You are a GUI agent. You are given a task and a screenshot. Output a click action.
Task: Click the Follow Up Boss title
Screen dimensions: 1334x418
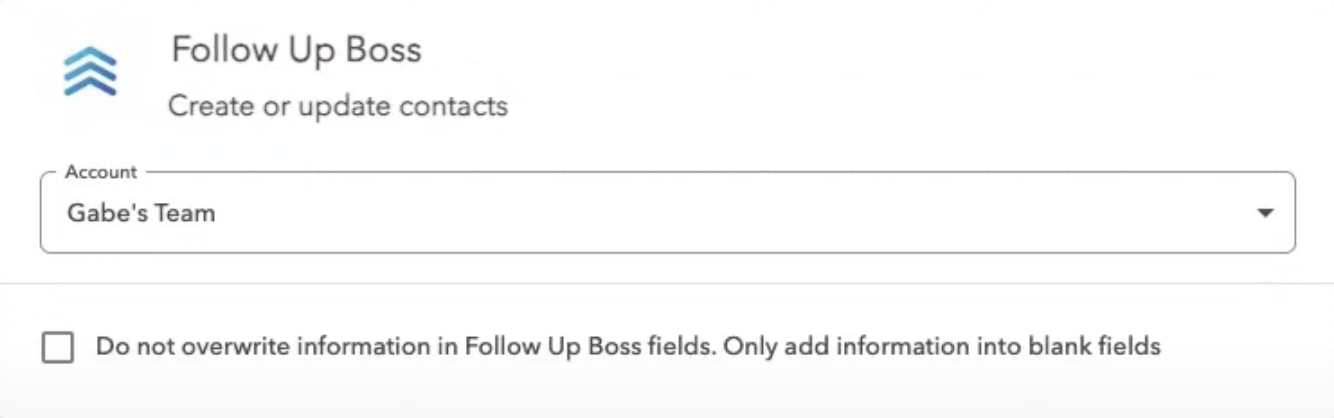pyautogui.click(x=296, y=50)
